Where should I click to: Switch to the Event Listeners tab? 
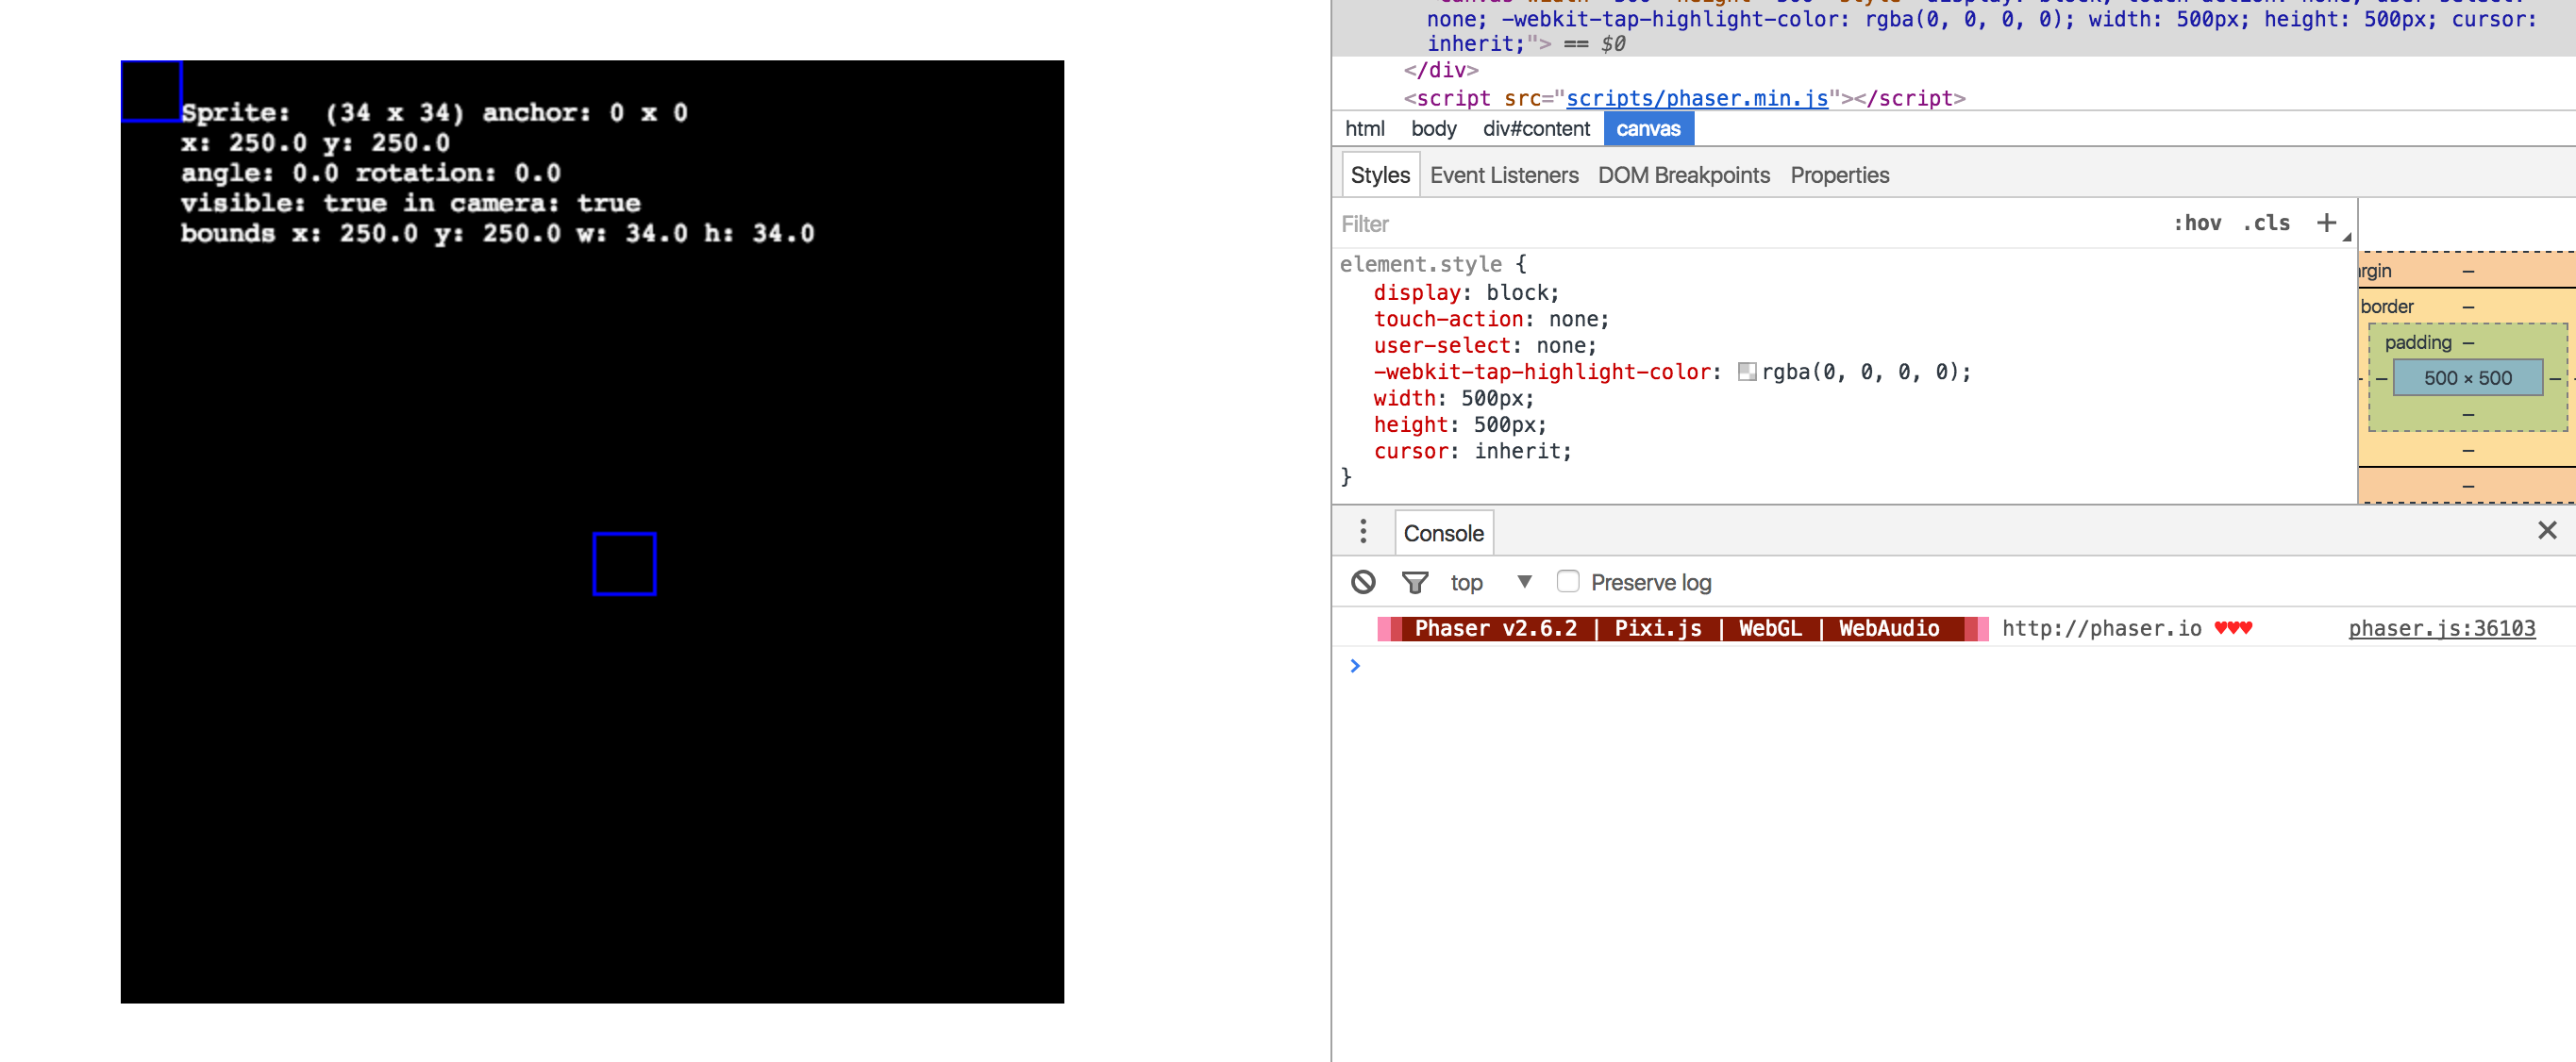1504,175
